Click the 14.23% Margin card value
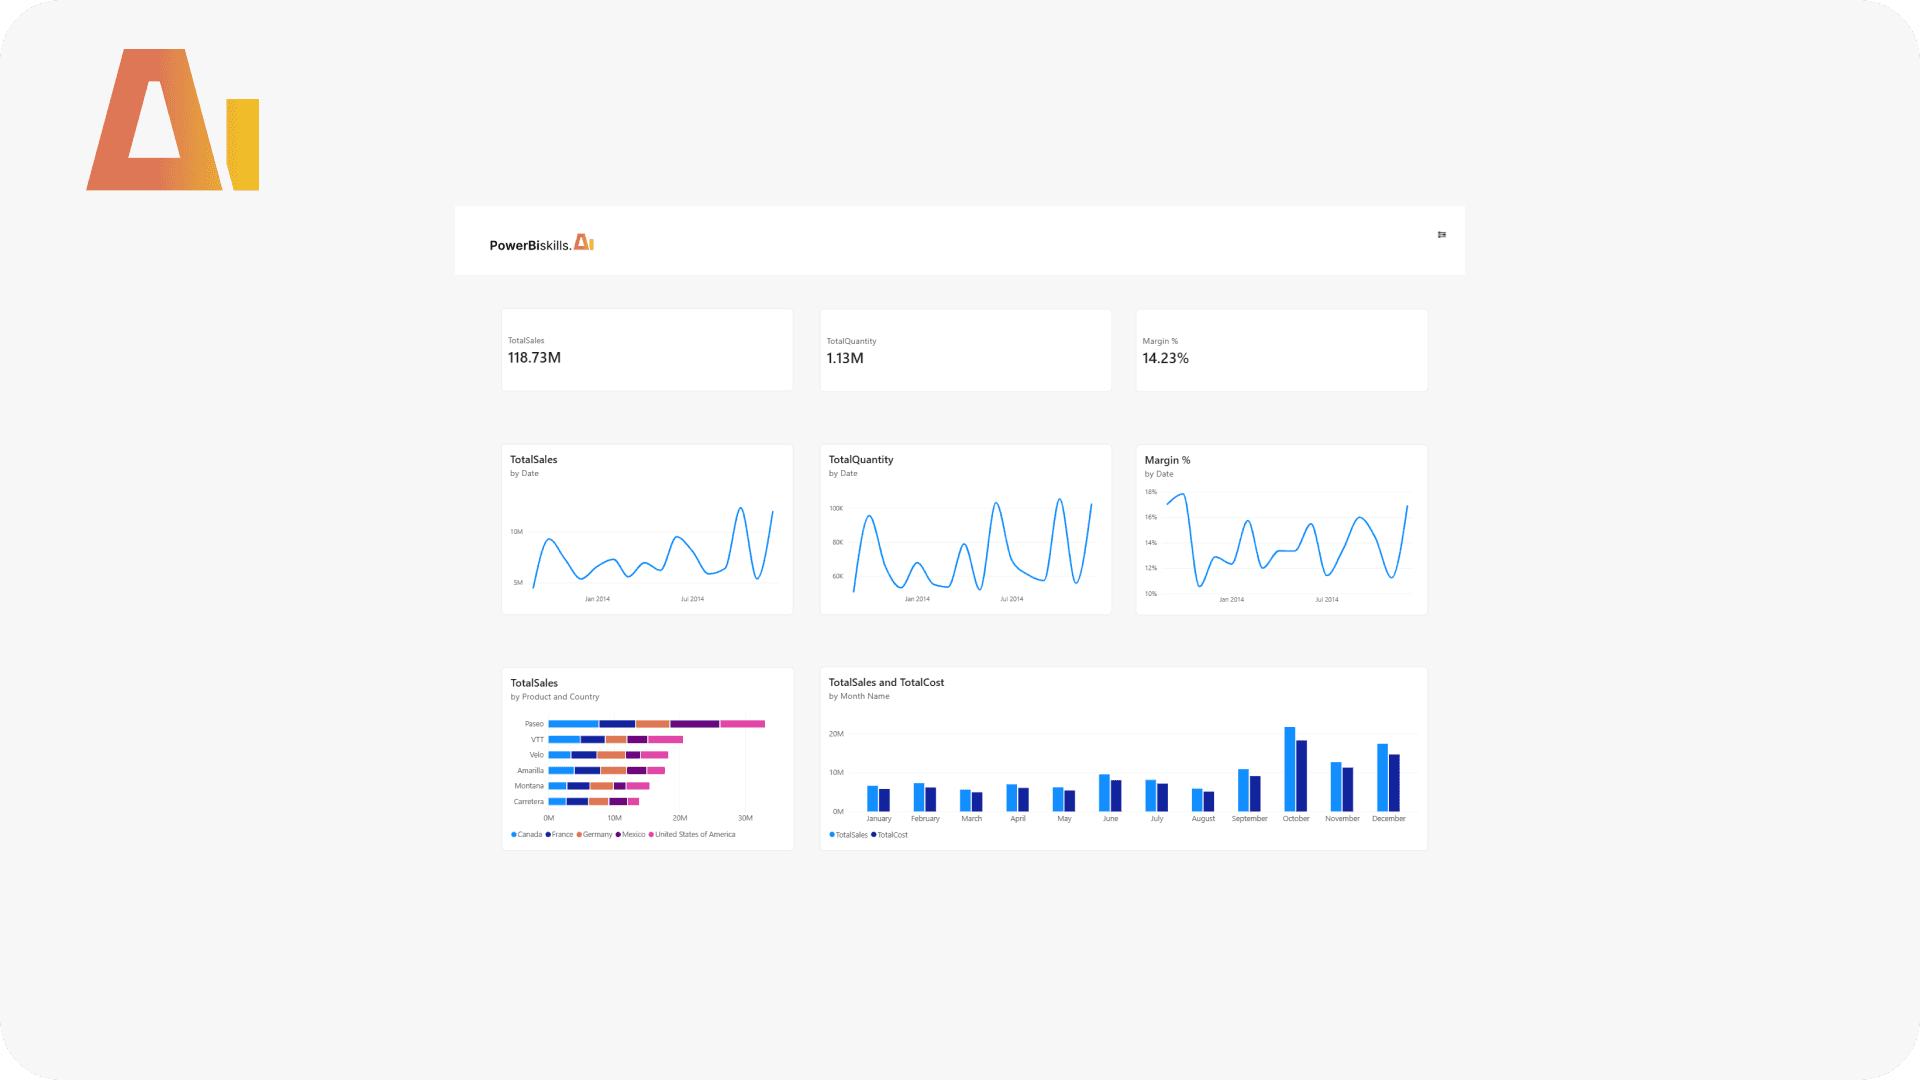Screen dimensions: 1920x1080 pos(1166,358)
